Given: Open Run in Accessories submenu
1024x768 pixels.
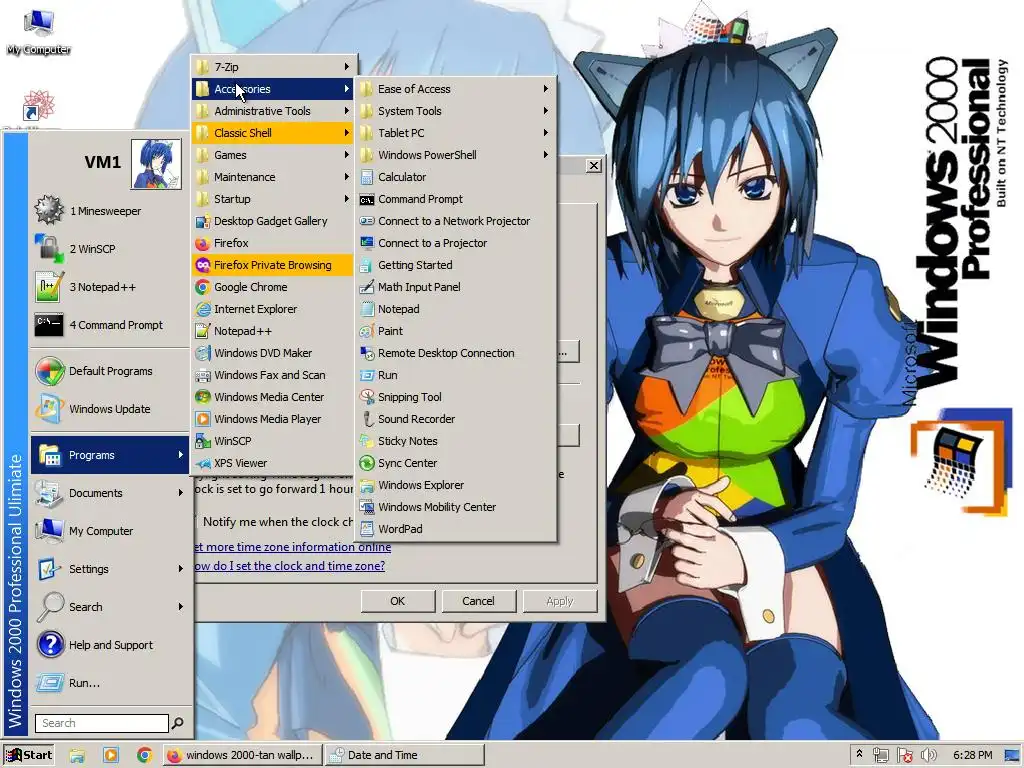Looking at the screenshot, I should [x=455, y=375].
